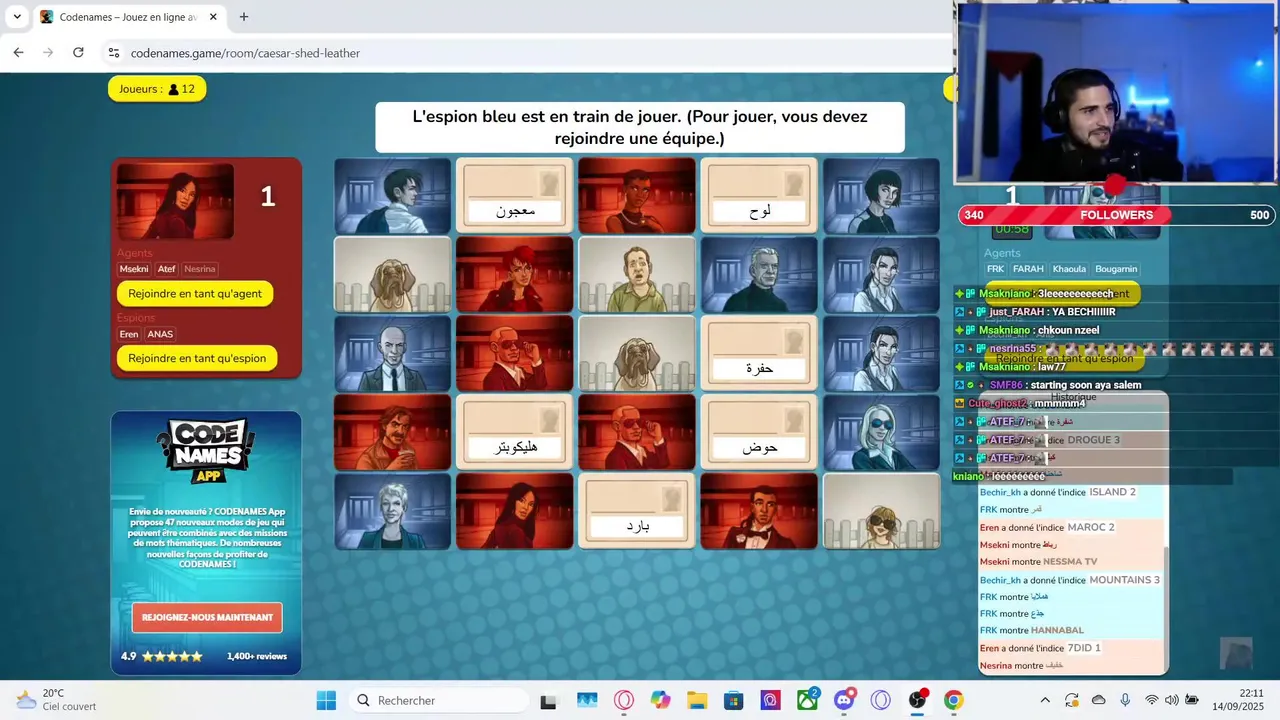Check the battery tray icon
Viewport: 1280px width, 720px height.
(1191, 700)
